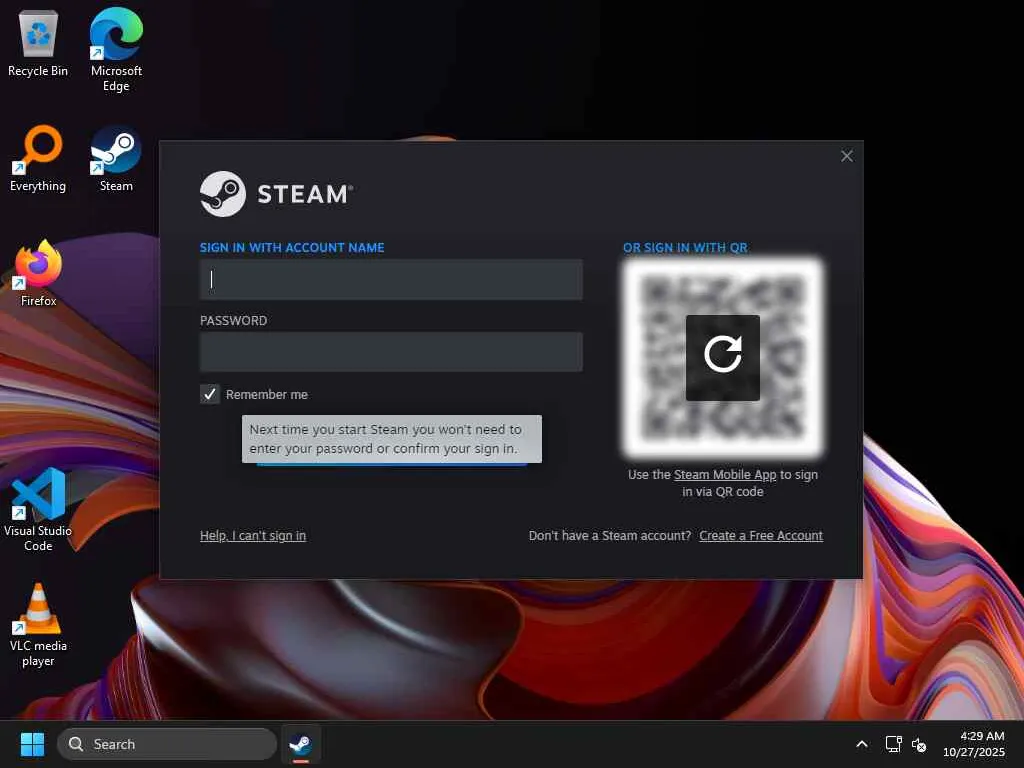1024x768 pixels.
Task: Close the Steam sign-in dialog
Action: 846,156
